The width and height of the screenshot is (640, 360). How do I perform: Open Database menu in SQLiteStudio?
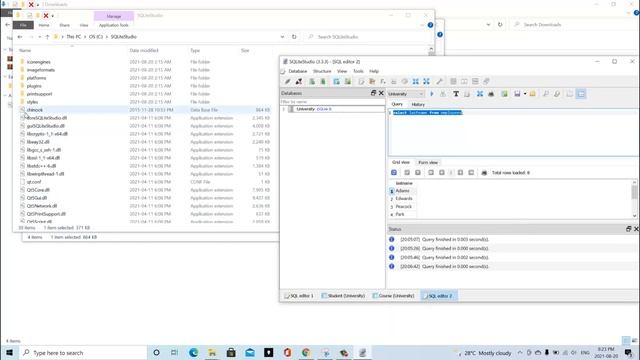click(x=298, y=71)
